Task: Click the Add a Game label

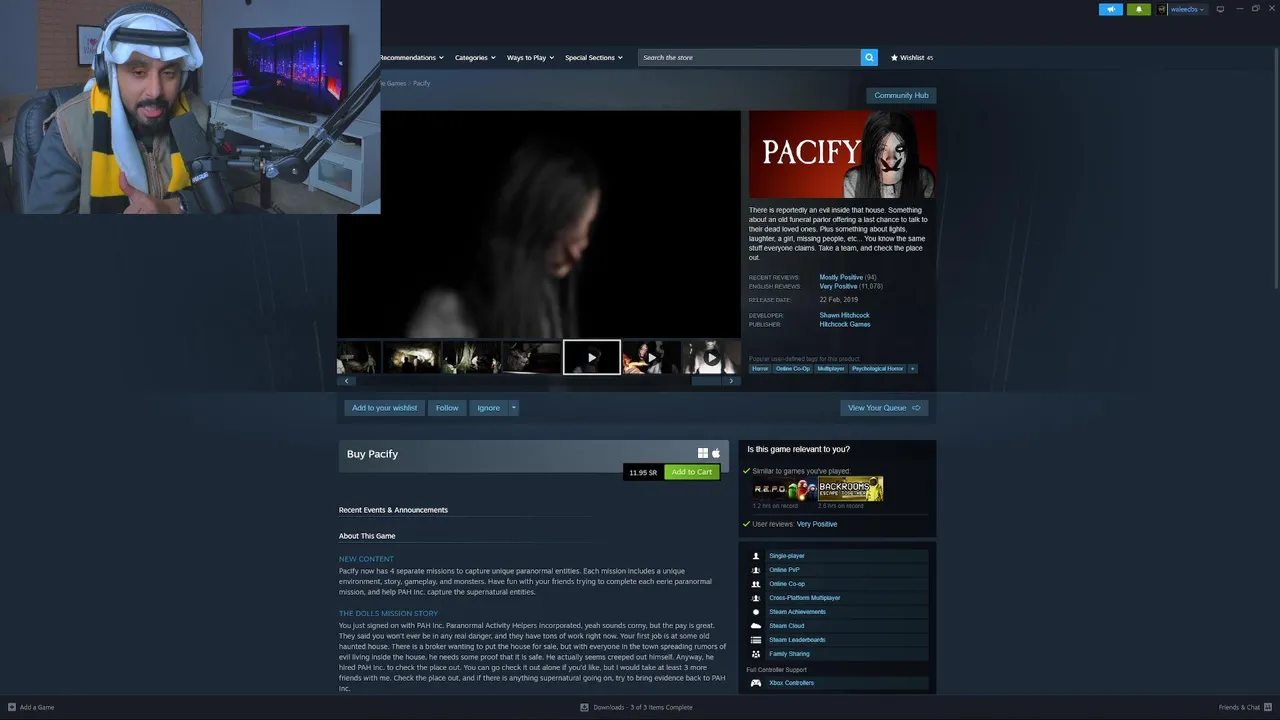Action: [37, 707]
